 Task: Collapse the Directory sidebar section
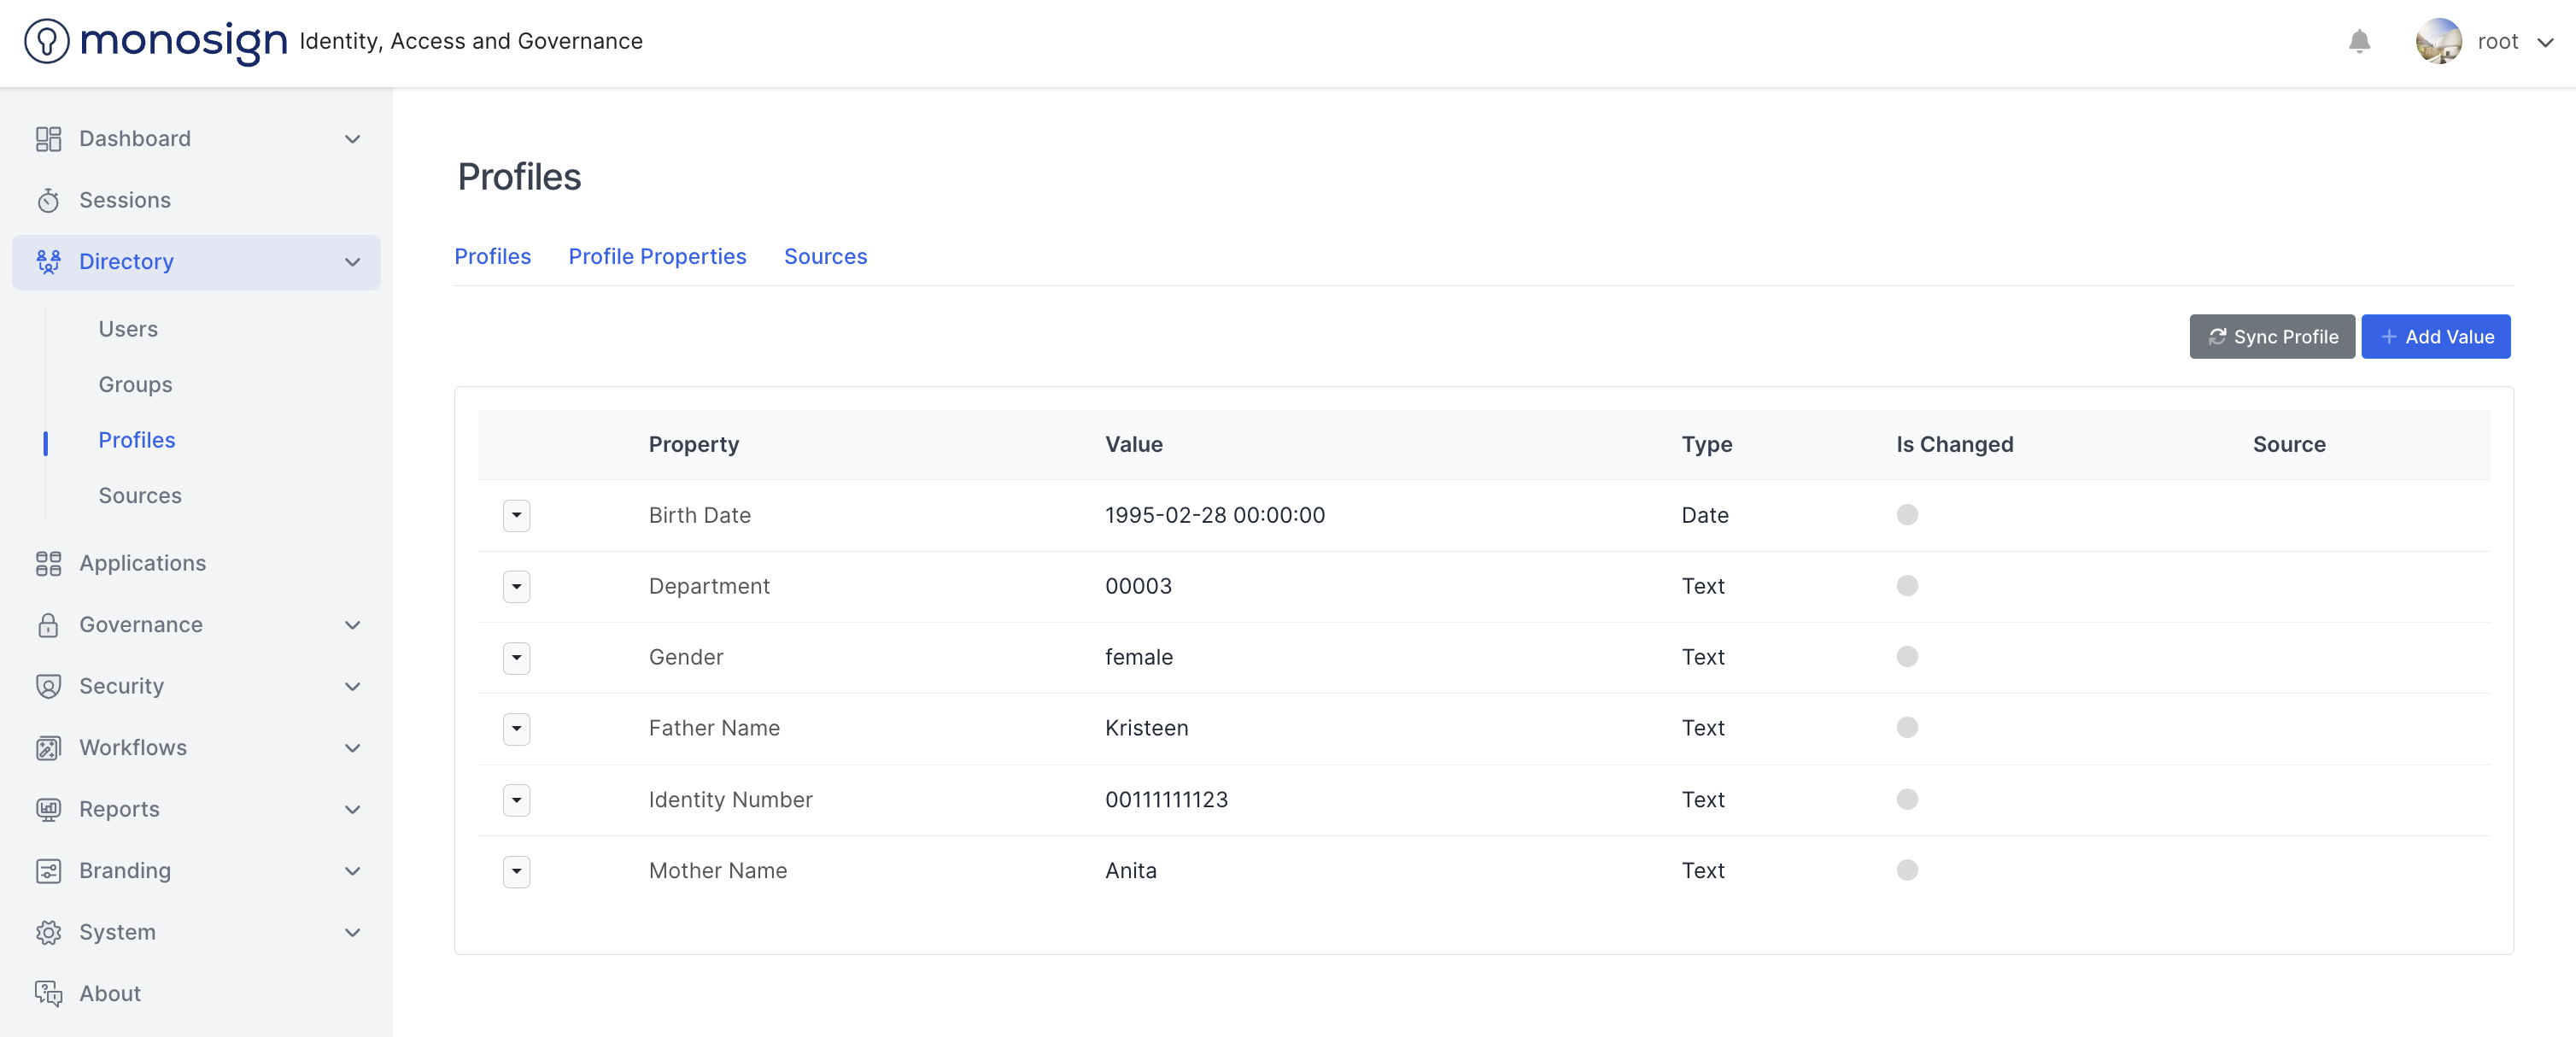(352, 262)
